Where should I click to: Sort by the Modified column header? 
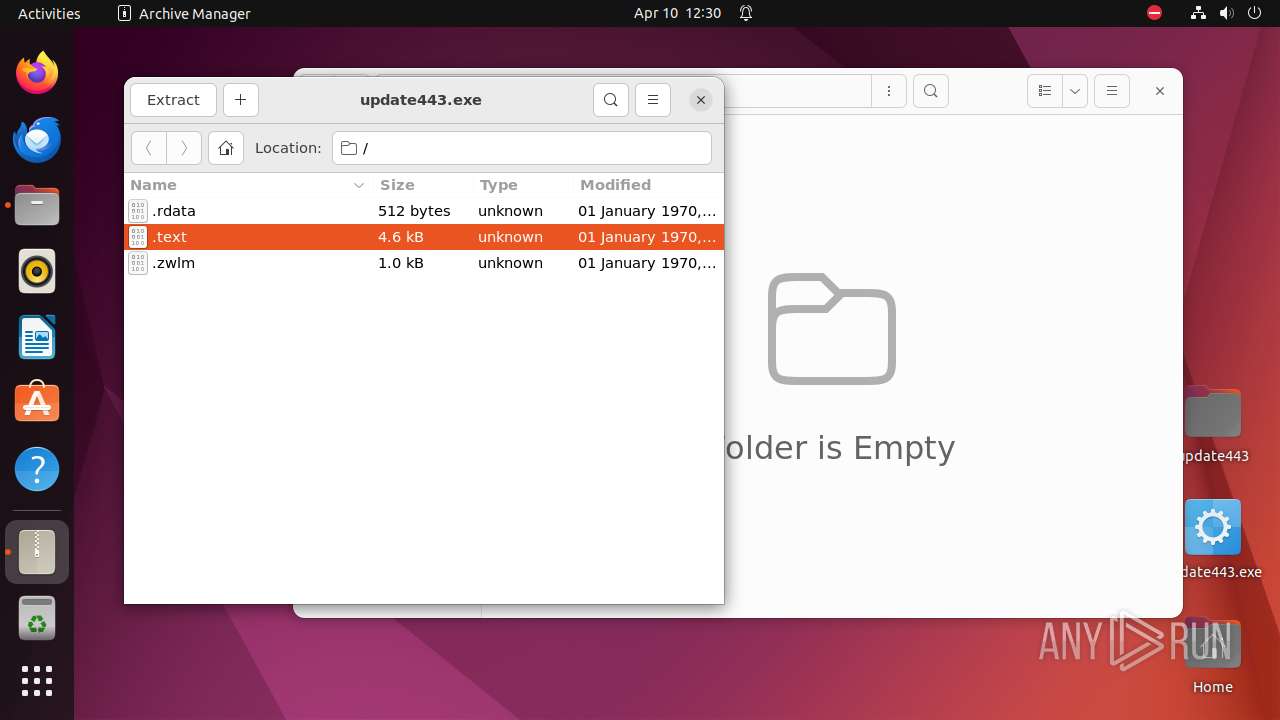pos(647,185)
